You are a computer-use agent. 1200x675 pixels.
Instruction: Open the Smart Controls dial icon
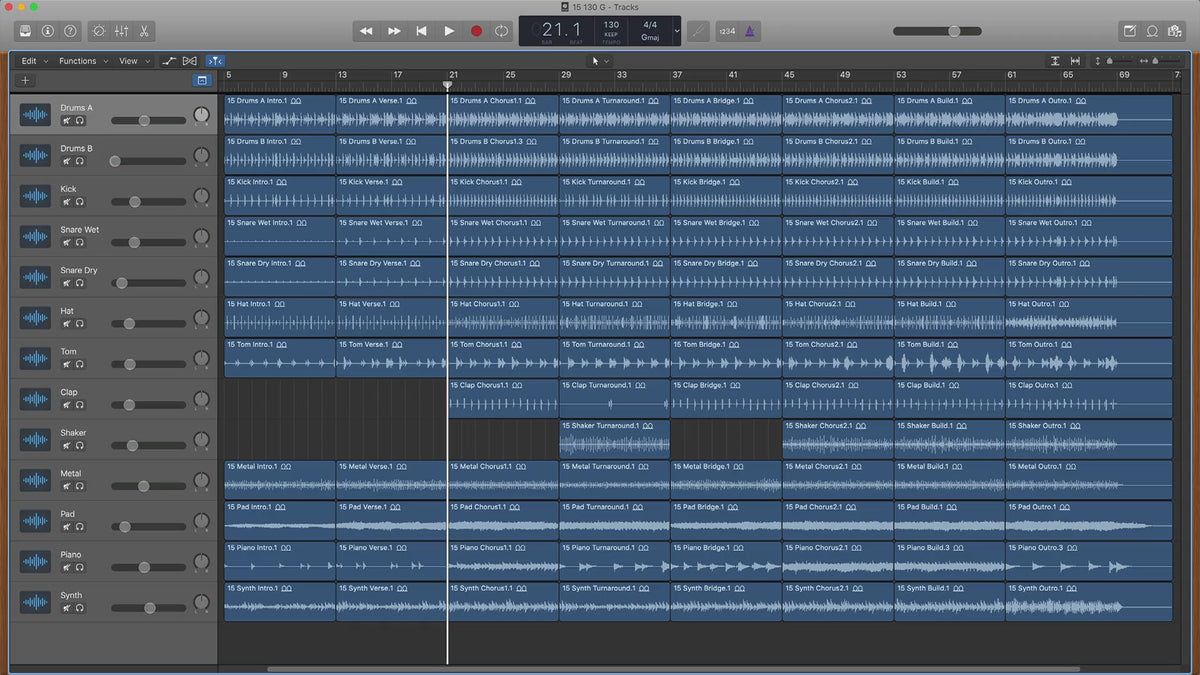coord(98,31)
